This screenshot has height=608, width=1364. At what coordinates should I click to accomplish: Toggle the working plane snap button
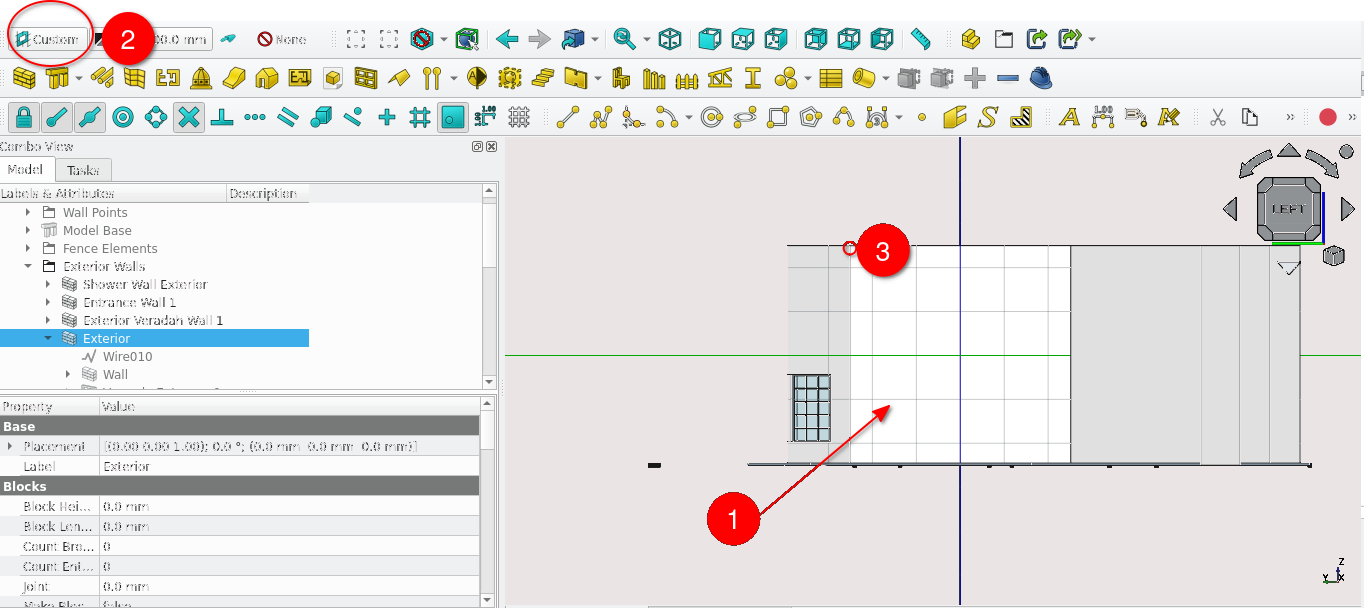(453, 117)
